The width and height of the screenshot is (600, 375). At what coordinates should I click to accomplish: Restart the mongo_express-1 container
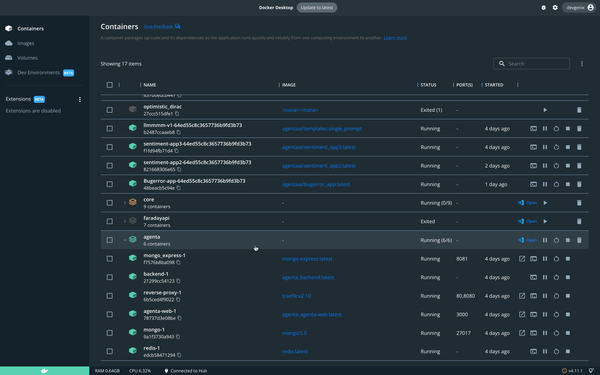(x=556, y=259)
